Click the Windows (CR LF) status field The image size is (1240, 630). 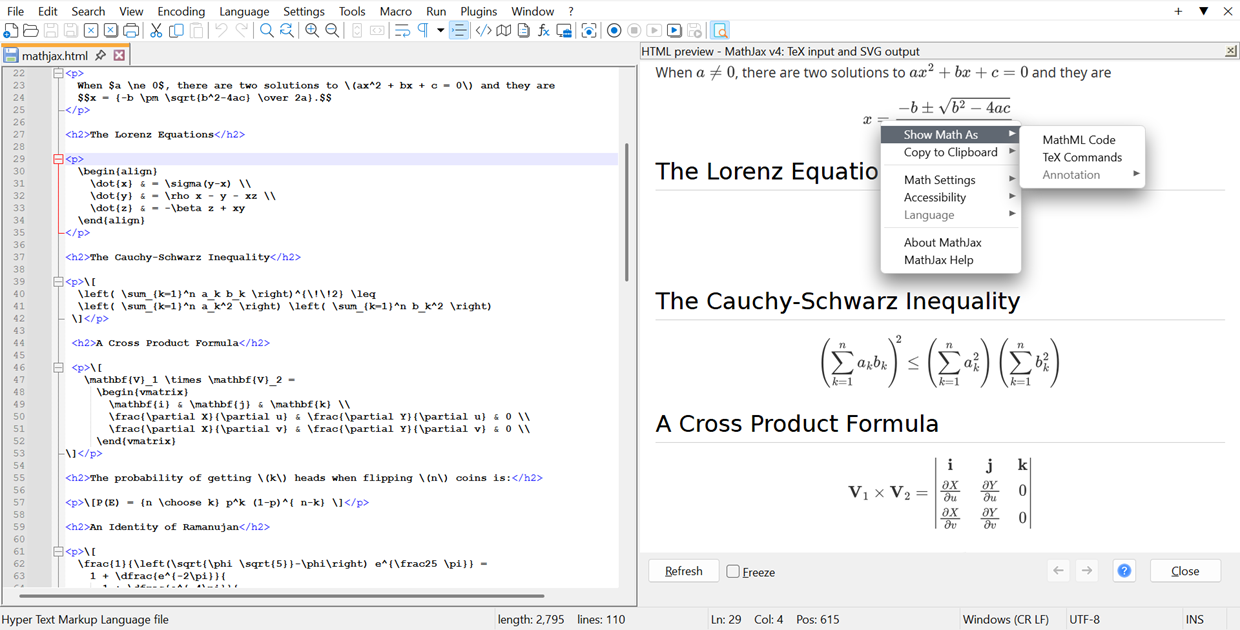coord(1006,620)
